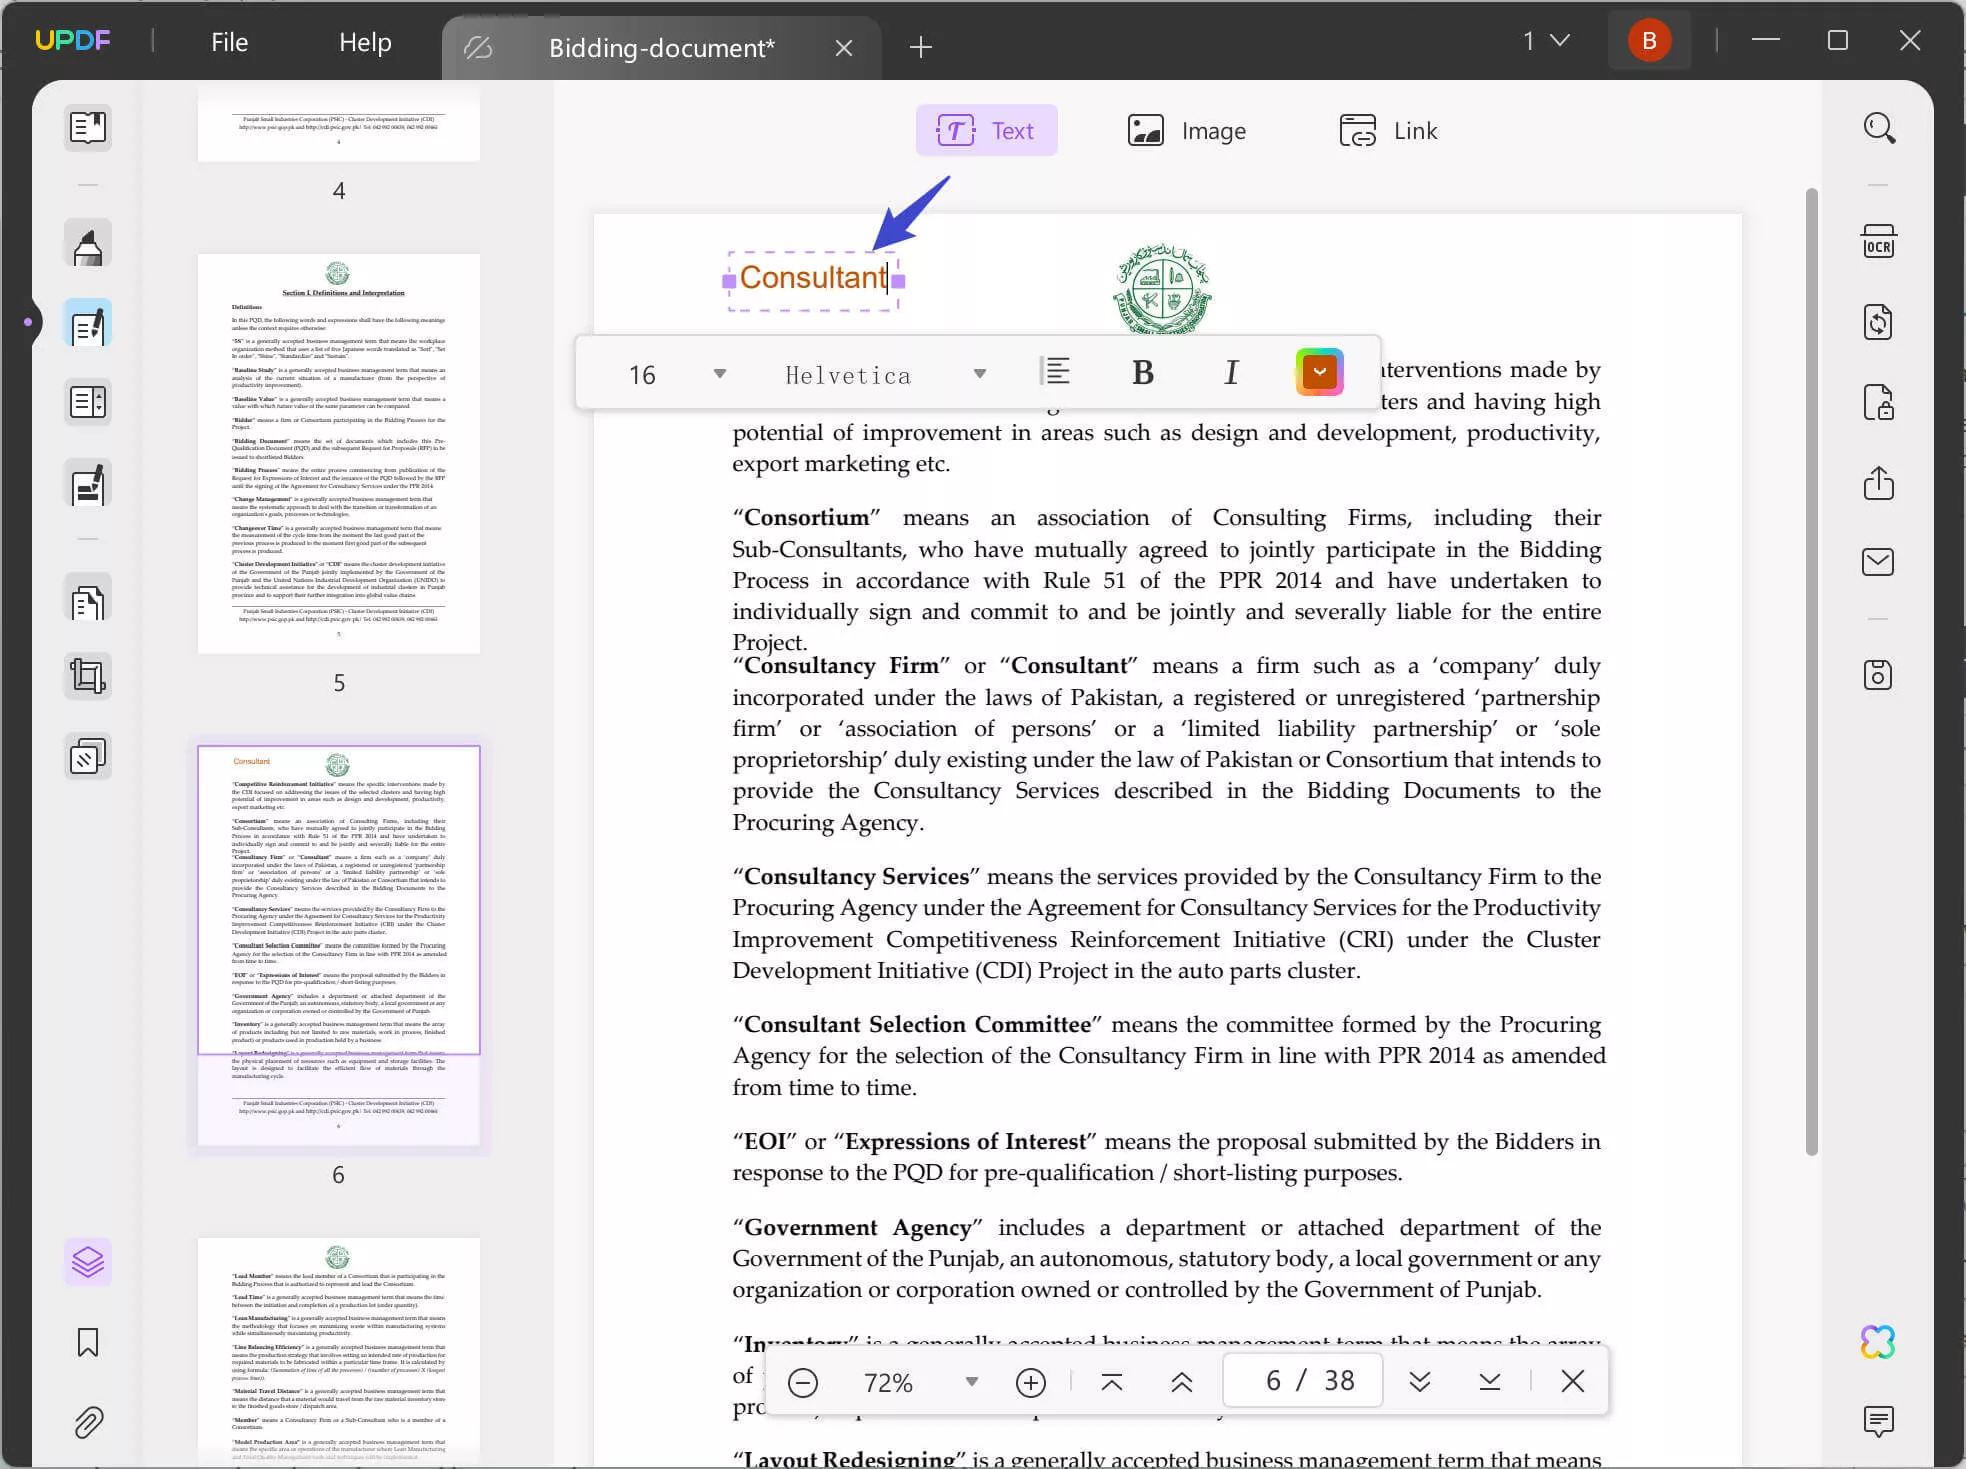
Task: Open the Crop pages tool
Action: tap(88, 675)
